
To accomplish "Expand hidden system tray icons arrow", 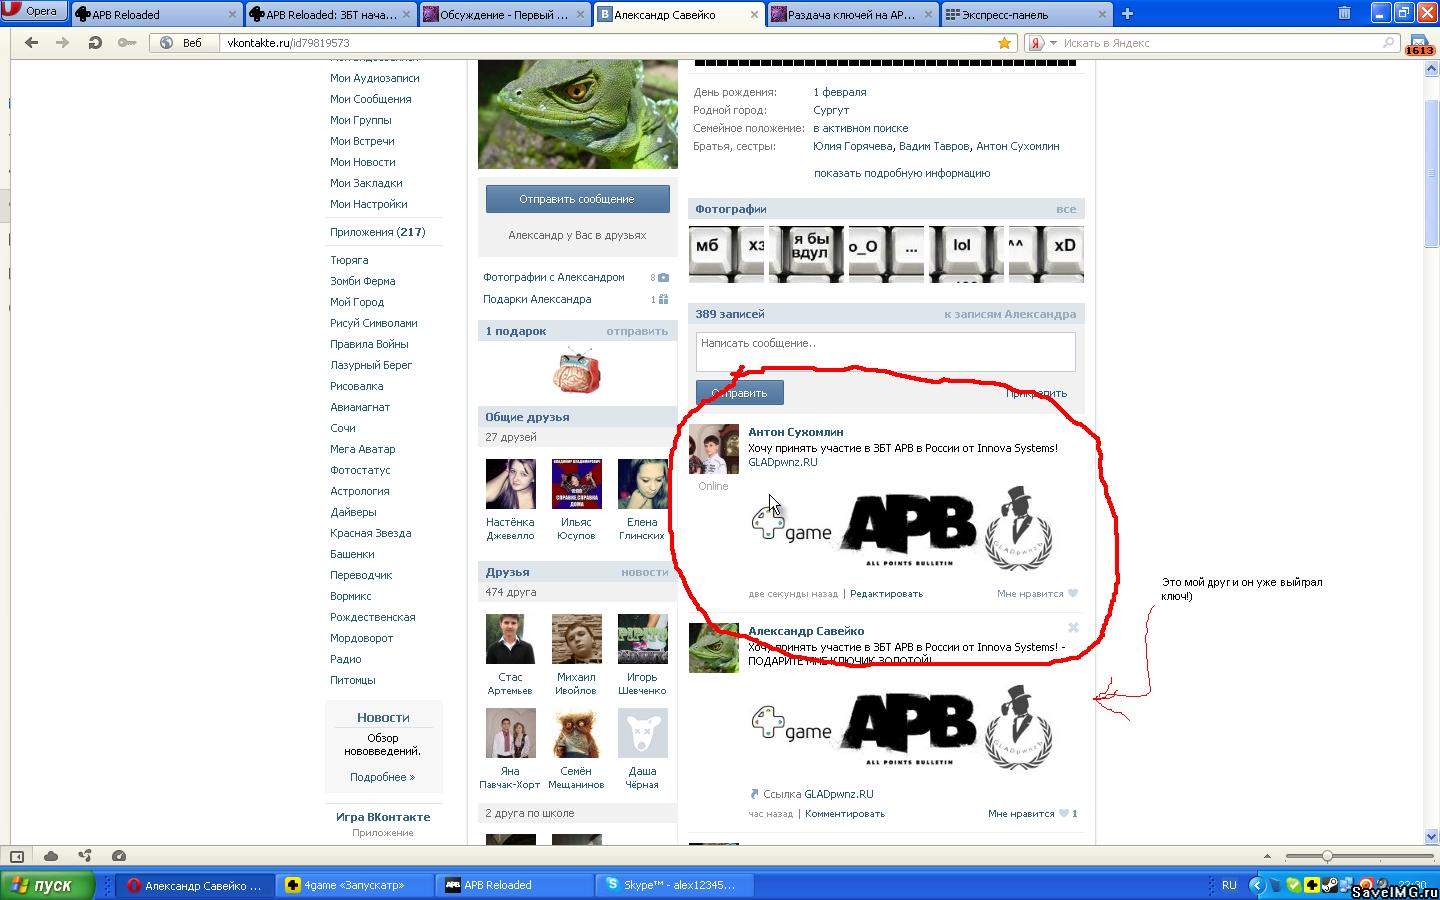I will 1258,885.
